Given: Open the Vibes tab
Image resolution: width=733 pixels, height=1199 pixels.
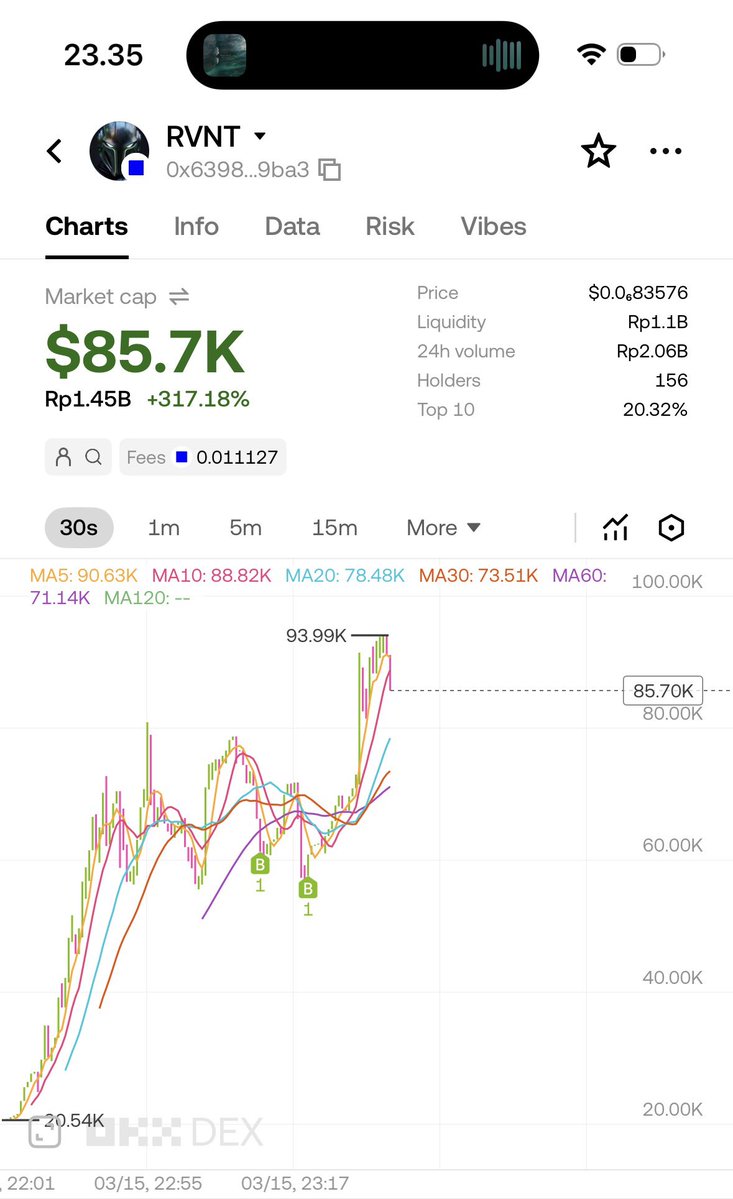Looking at the screenshot, I should [x=493, y=226].
